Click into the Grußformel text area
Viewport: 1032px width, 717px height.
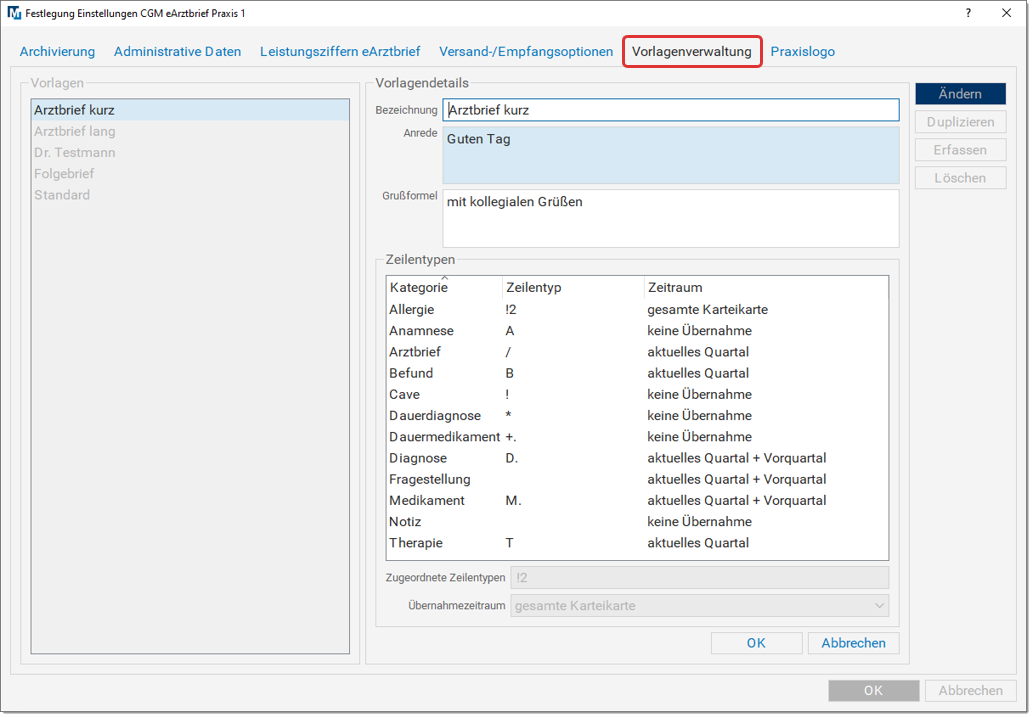(671, 219)
